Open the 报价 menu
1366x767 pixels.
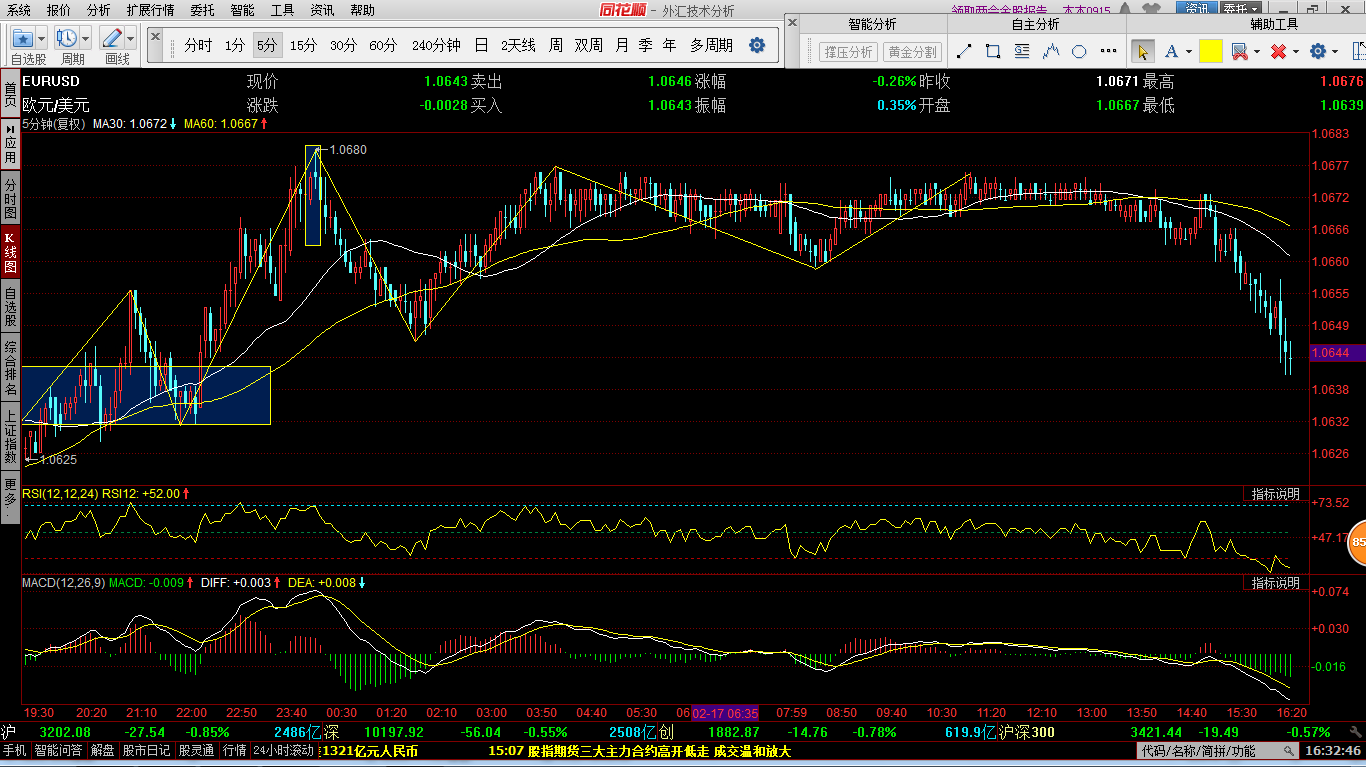coord(59,10)
